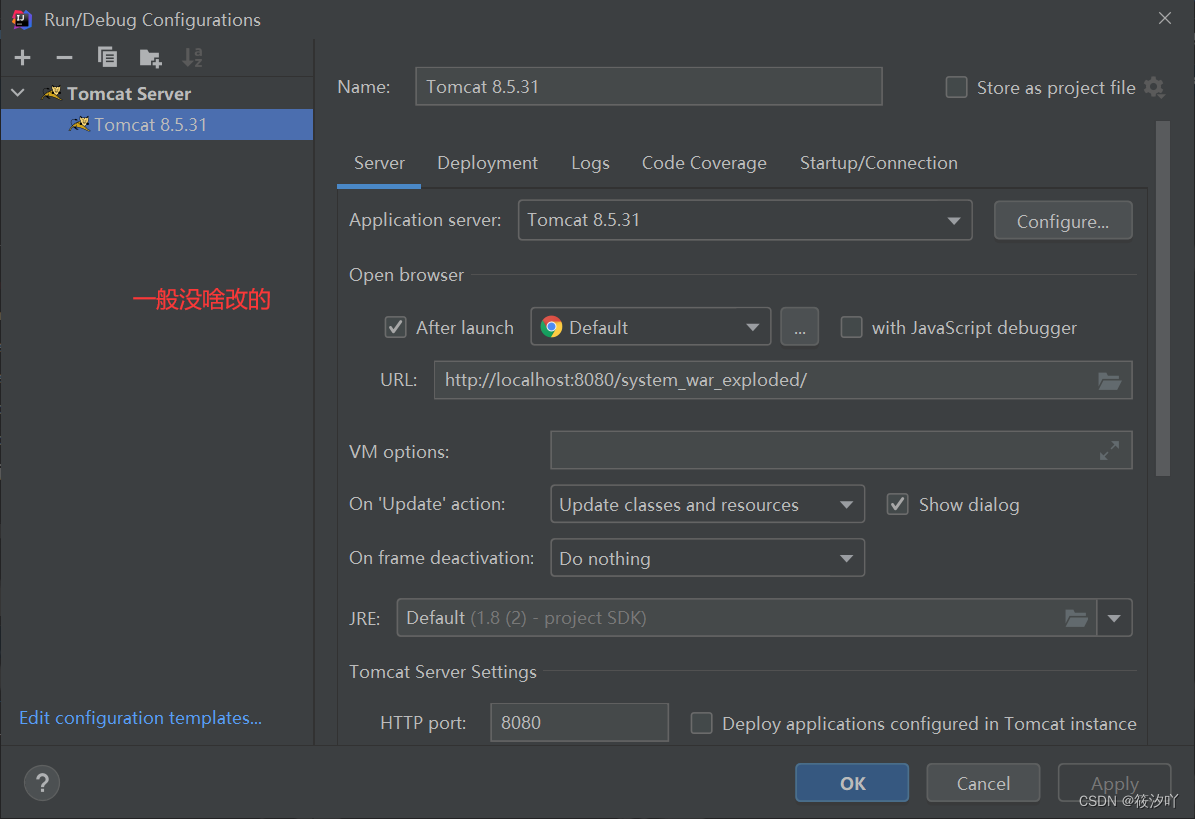Click the Apply button
1195x819 pixels.
click(x=1113, y=782)
